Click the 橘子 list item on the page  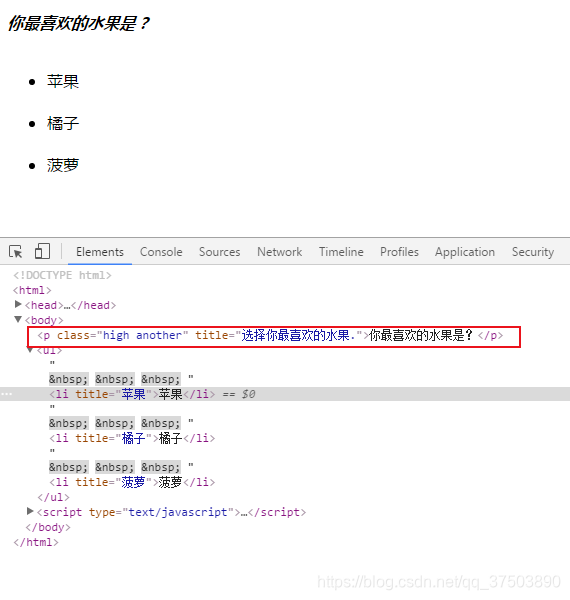pos(63,124)
